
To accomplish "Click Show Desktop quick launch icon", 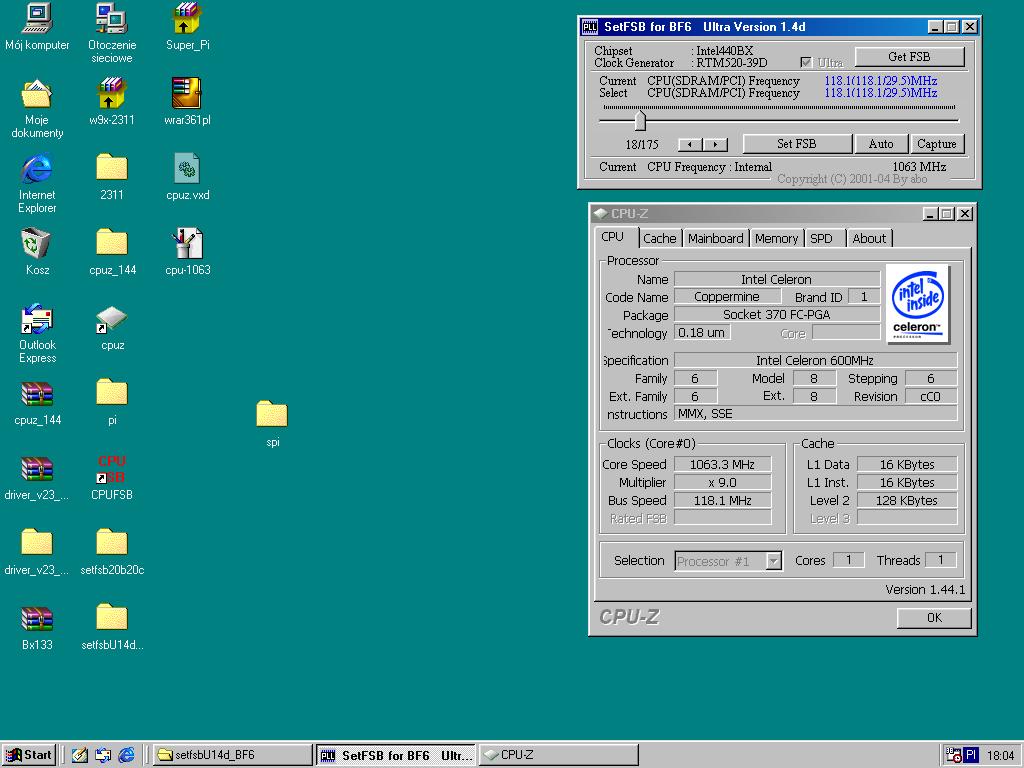I will (80, 755).
